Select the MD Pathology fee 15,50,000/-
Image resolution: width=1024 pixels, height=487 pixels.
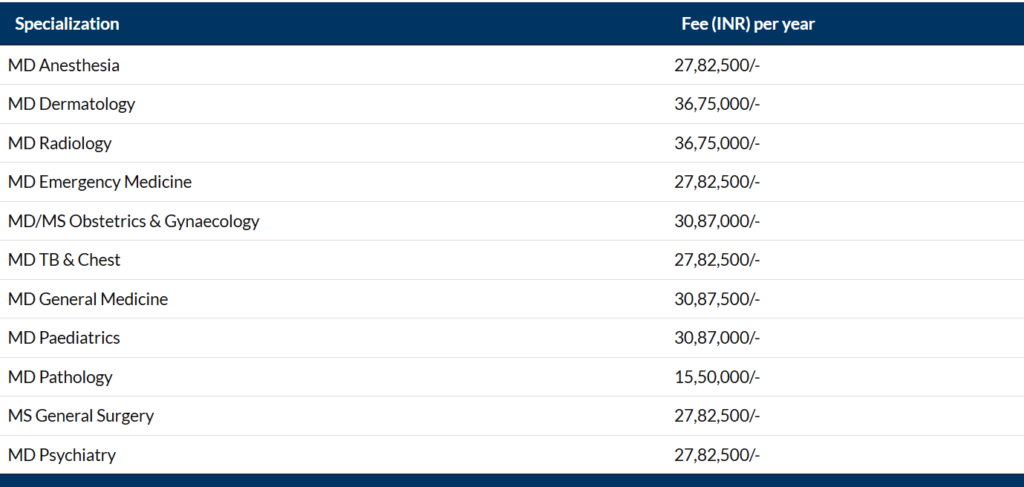(x=717, y=377)
